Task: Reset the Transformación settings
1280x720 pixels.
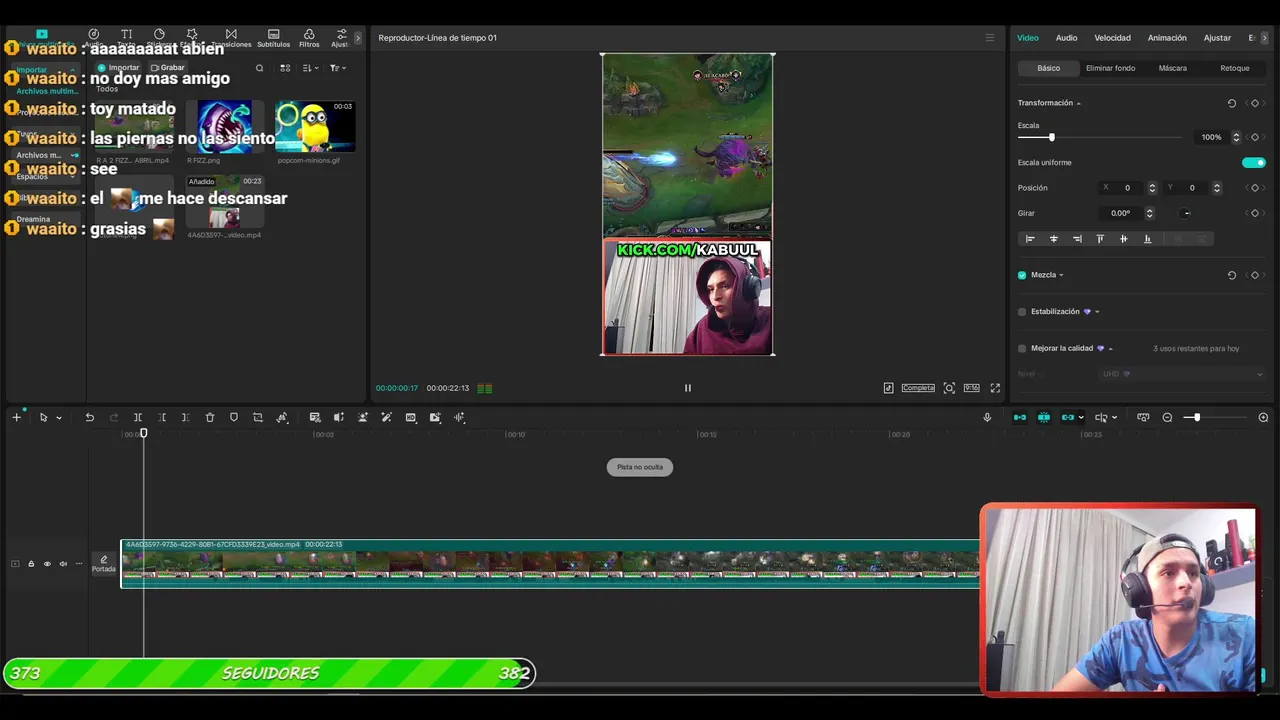Action: (1232, 103)
